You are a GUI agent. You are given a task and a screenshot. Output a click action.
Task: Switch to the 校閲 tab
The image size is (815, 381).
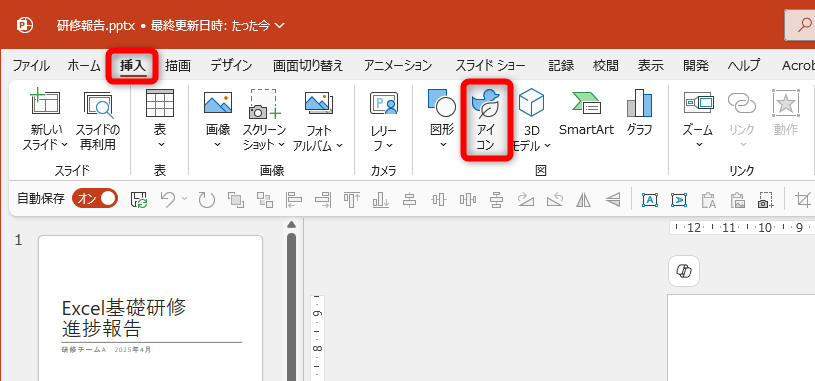point(606,65)
